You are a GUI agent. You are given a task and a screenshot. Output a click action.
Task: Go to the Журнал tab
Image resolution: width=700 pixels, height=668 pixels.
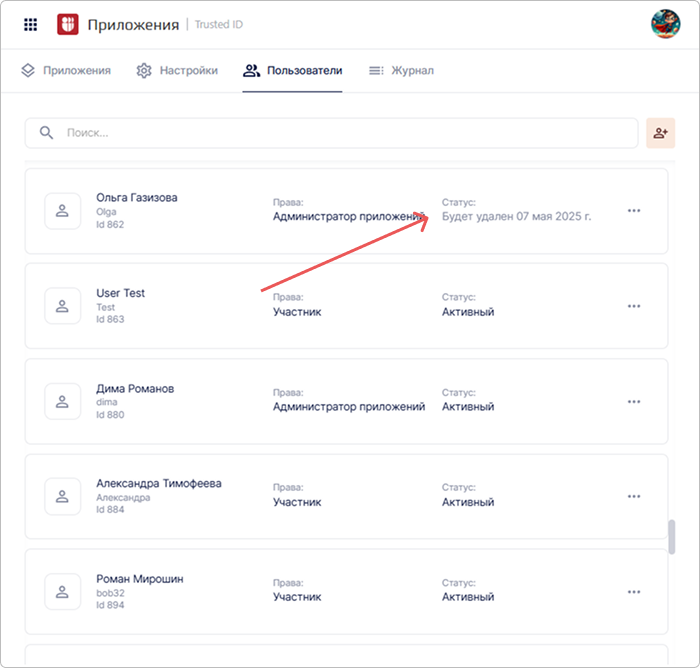[401, 71]
